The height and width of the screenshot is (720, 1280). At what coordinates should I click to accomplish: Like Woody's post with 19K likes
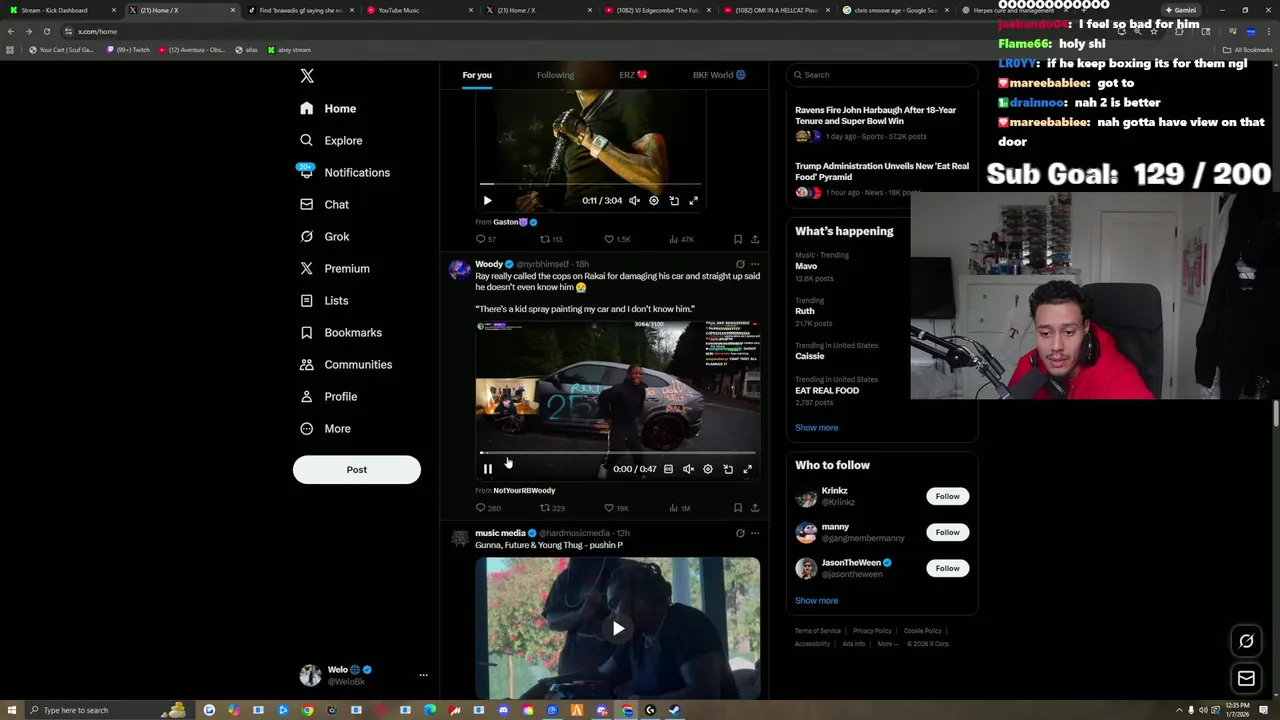(617, 508)
